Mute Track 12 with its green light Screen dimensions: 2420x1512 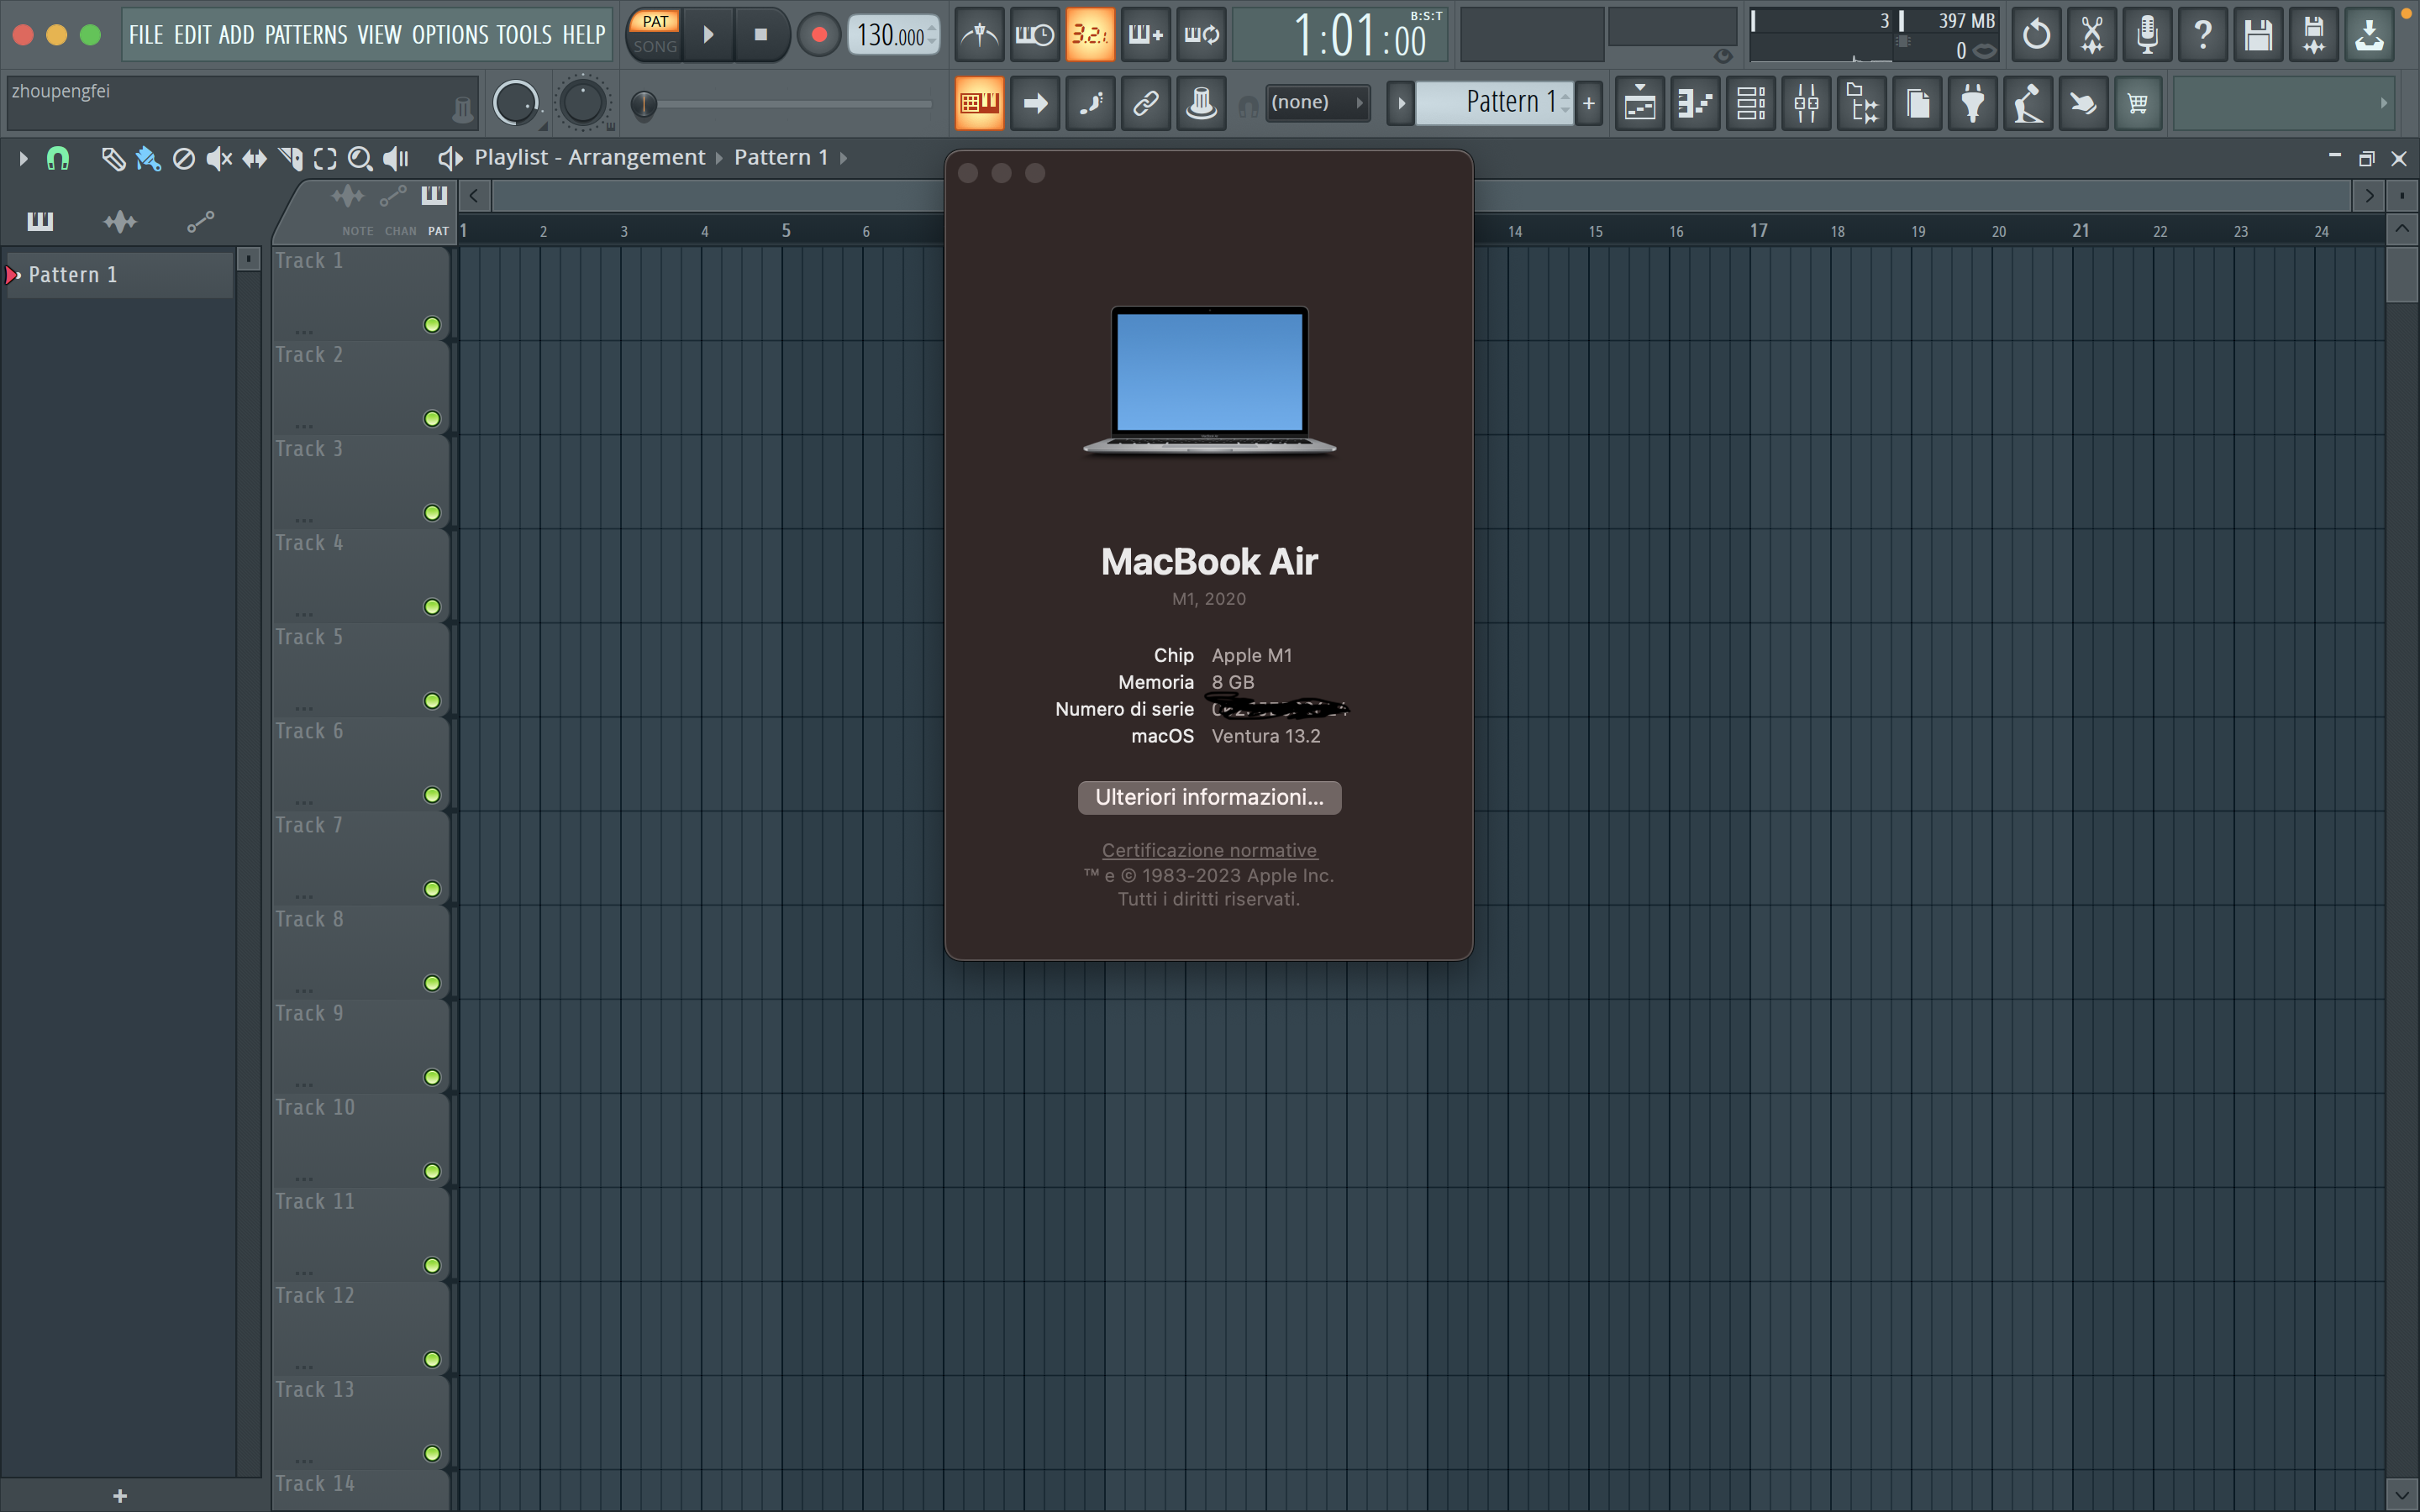432,1359
